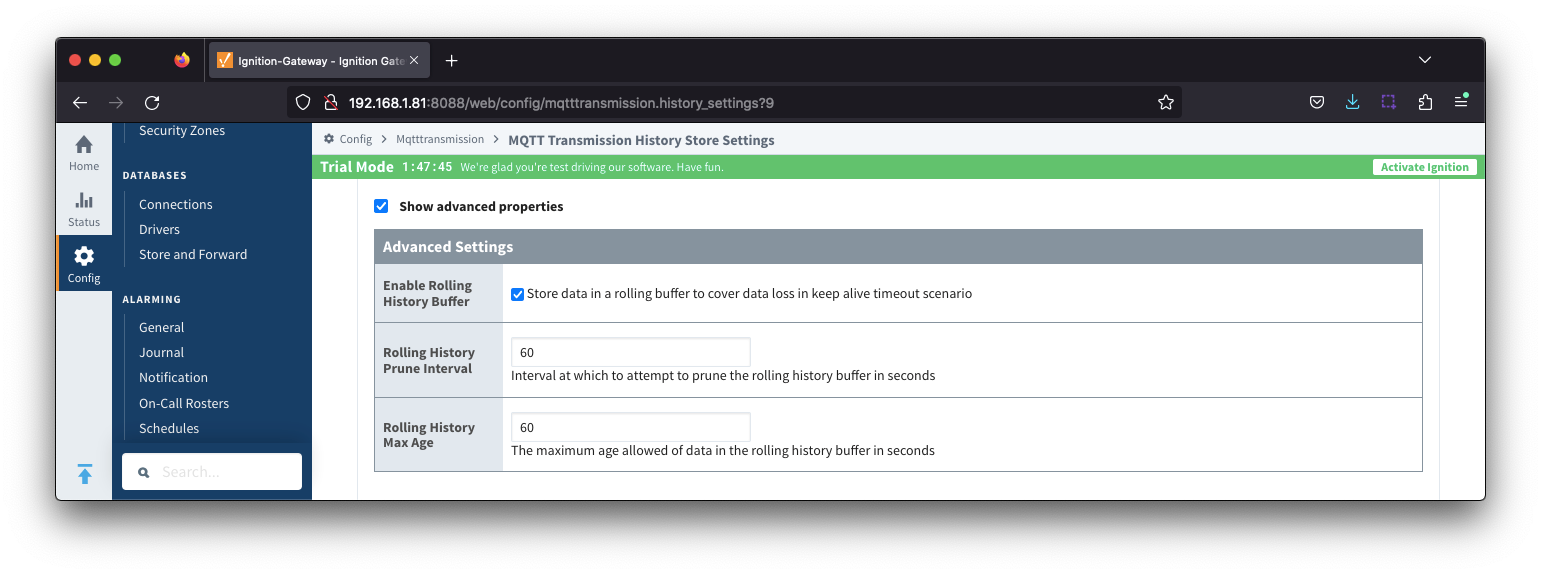Expand the list all tabs chevron
The width and height of the screenshot is (1541, 574).
click(x=1425, y=60)
